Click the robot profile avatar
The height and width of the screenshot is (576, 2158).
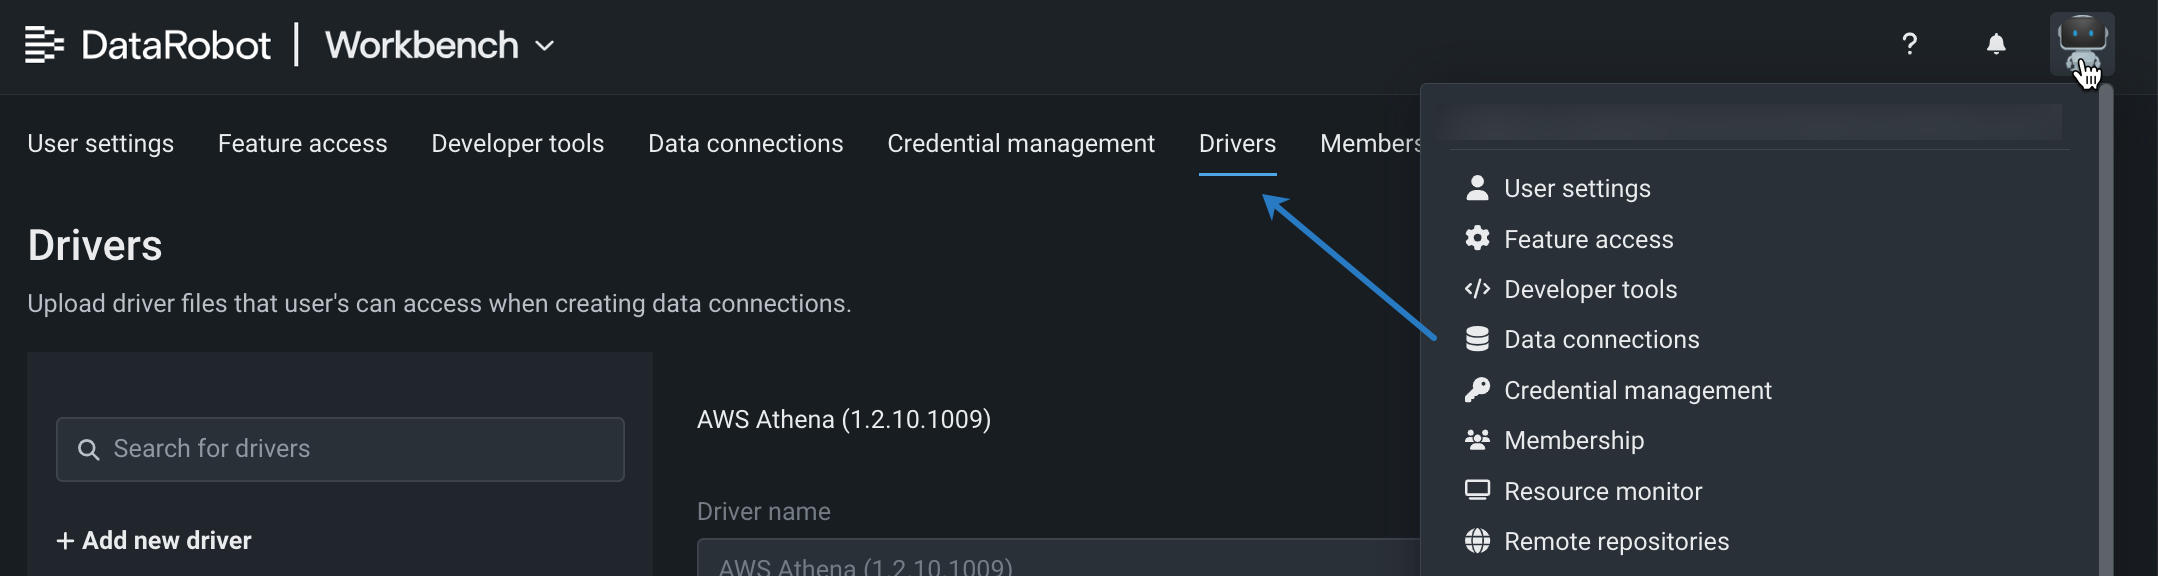click(x=2082, y=44)
